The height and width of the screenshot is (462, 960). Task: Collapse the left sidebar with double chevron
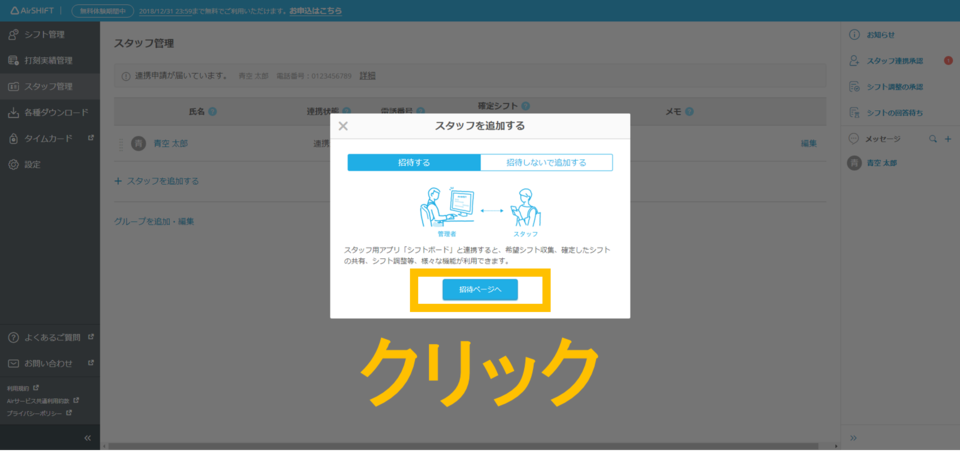87,438
